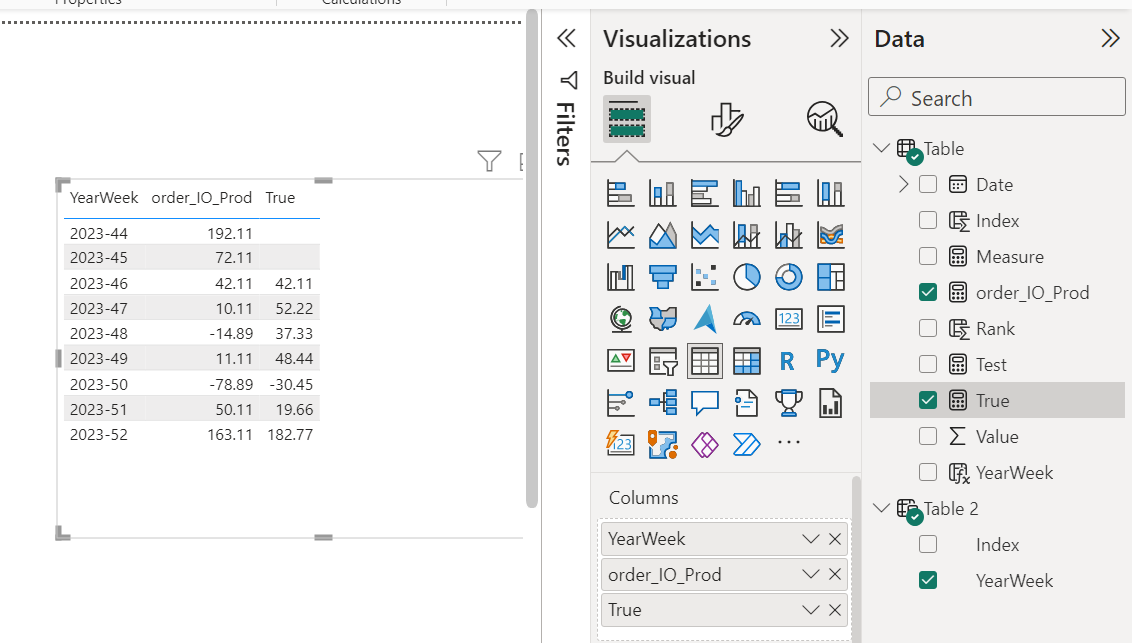
Task: Open YearWeek column field dropdown
Action: (x=810, y=539)
